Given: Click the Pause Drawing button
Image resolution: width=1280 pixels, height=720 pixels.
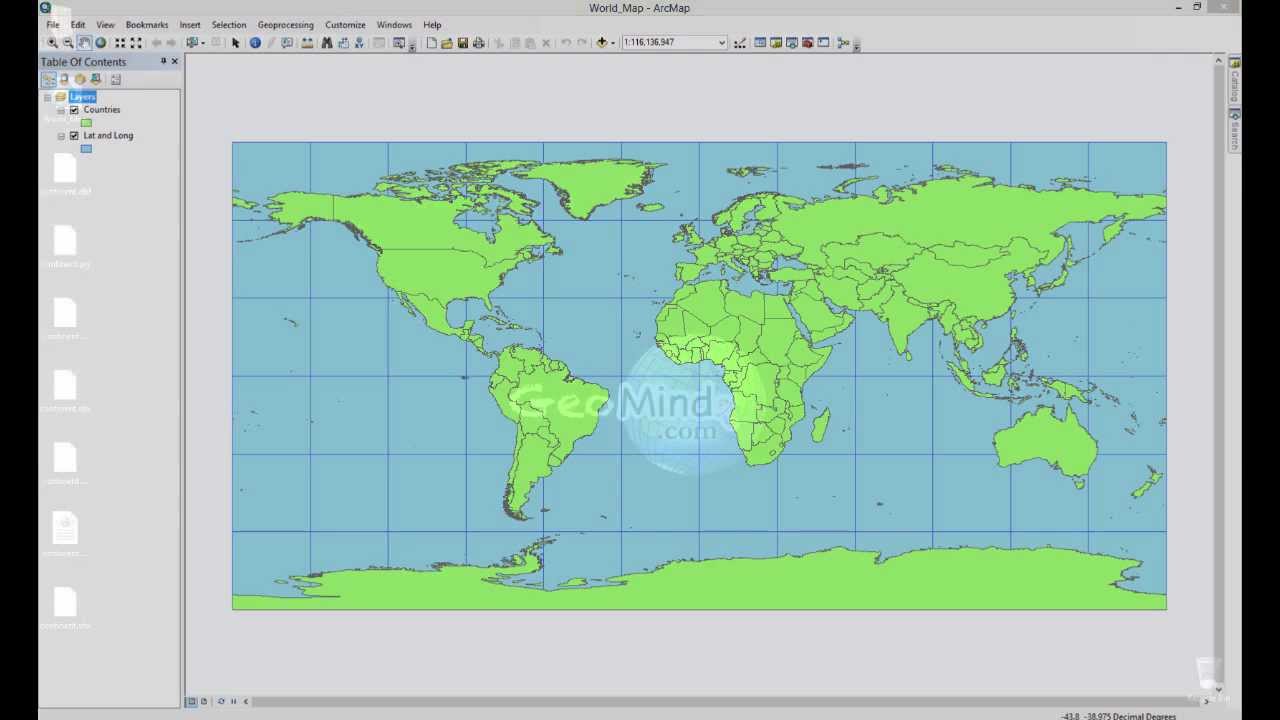Looking at the screenshot, I should point(233,701).
